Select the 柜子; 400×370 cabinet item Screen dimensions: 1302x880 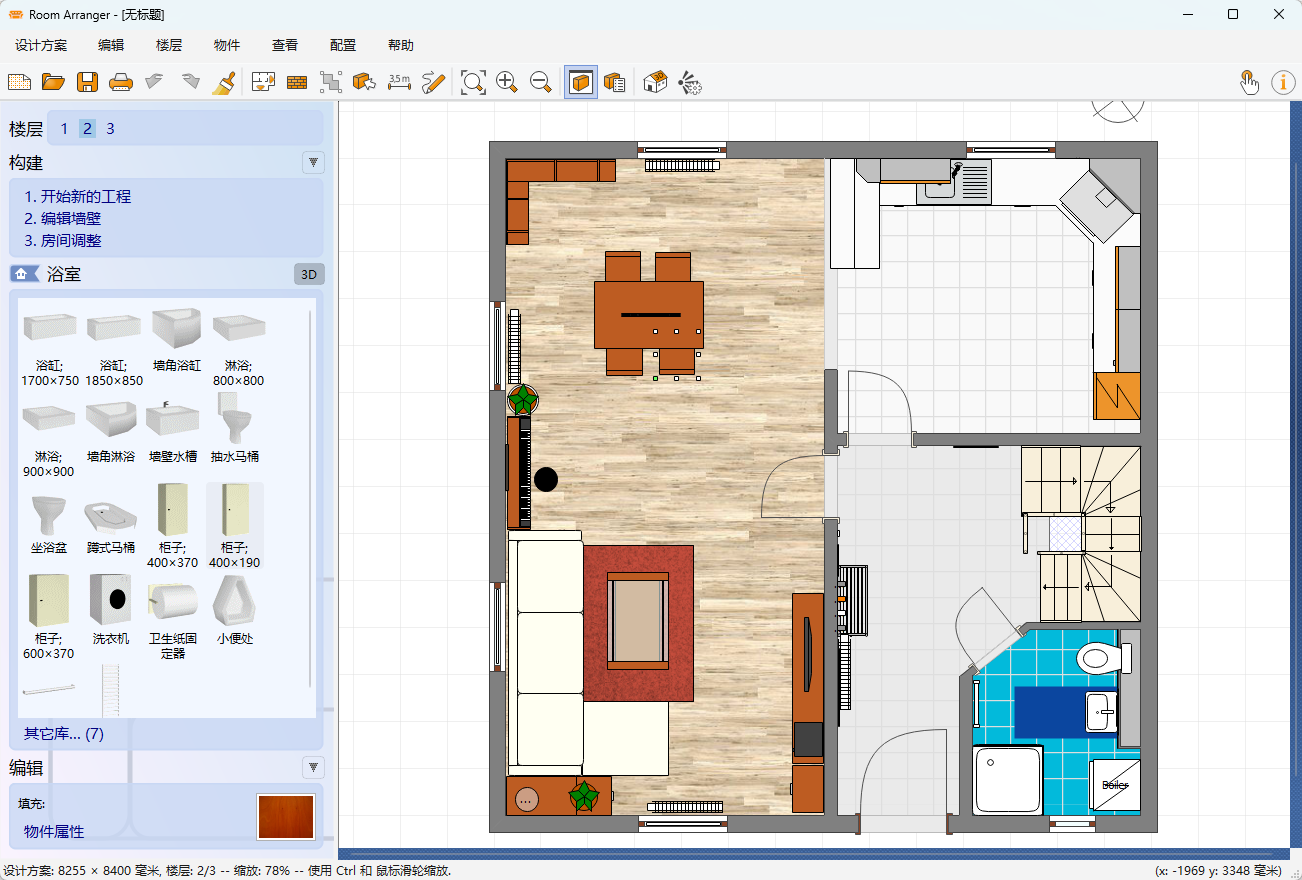[173, 526]
